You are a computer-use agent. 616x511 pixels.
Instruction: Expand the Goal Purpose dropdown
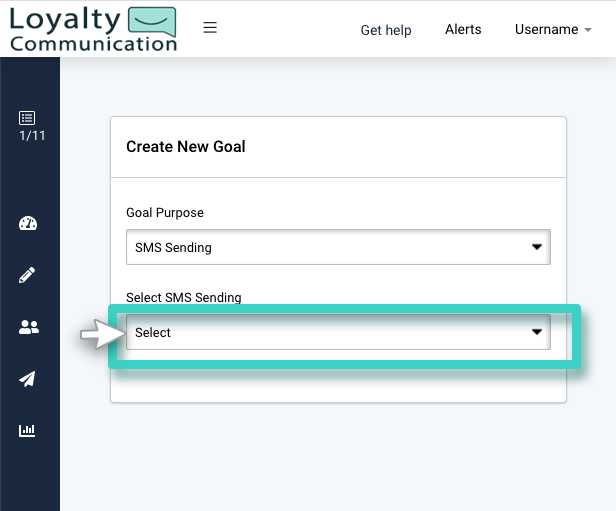coord(337,247)
